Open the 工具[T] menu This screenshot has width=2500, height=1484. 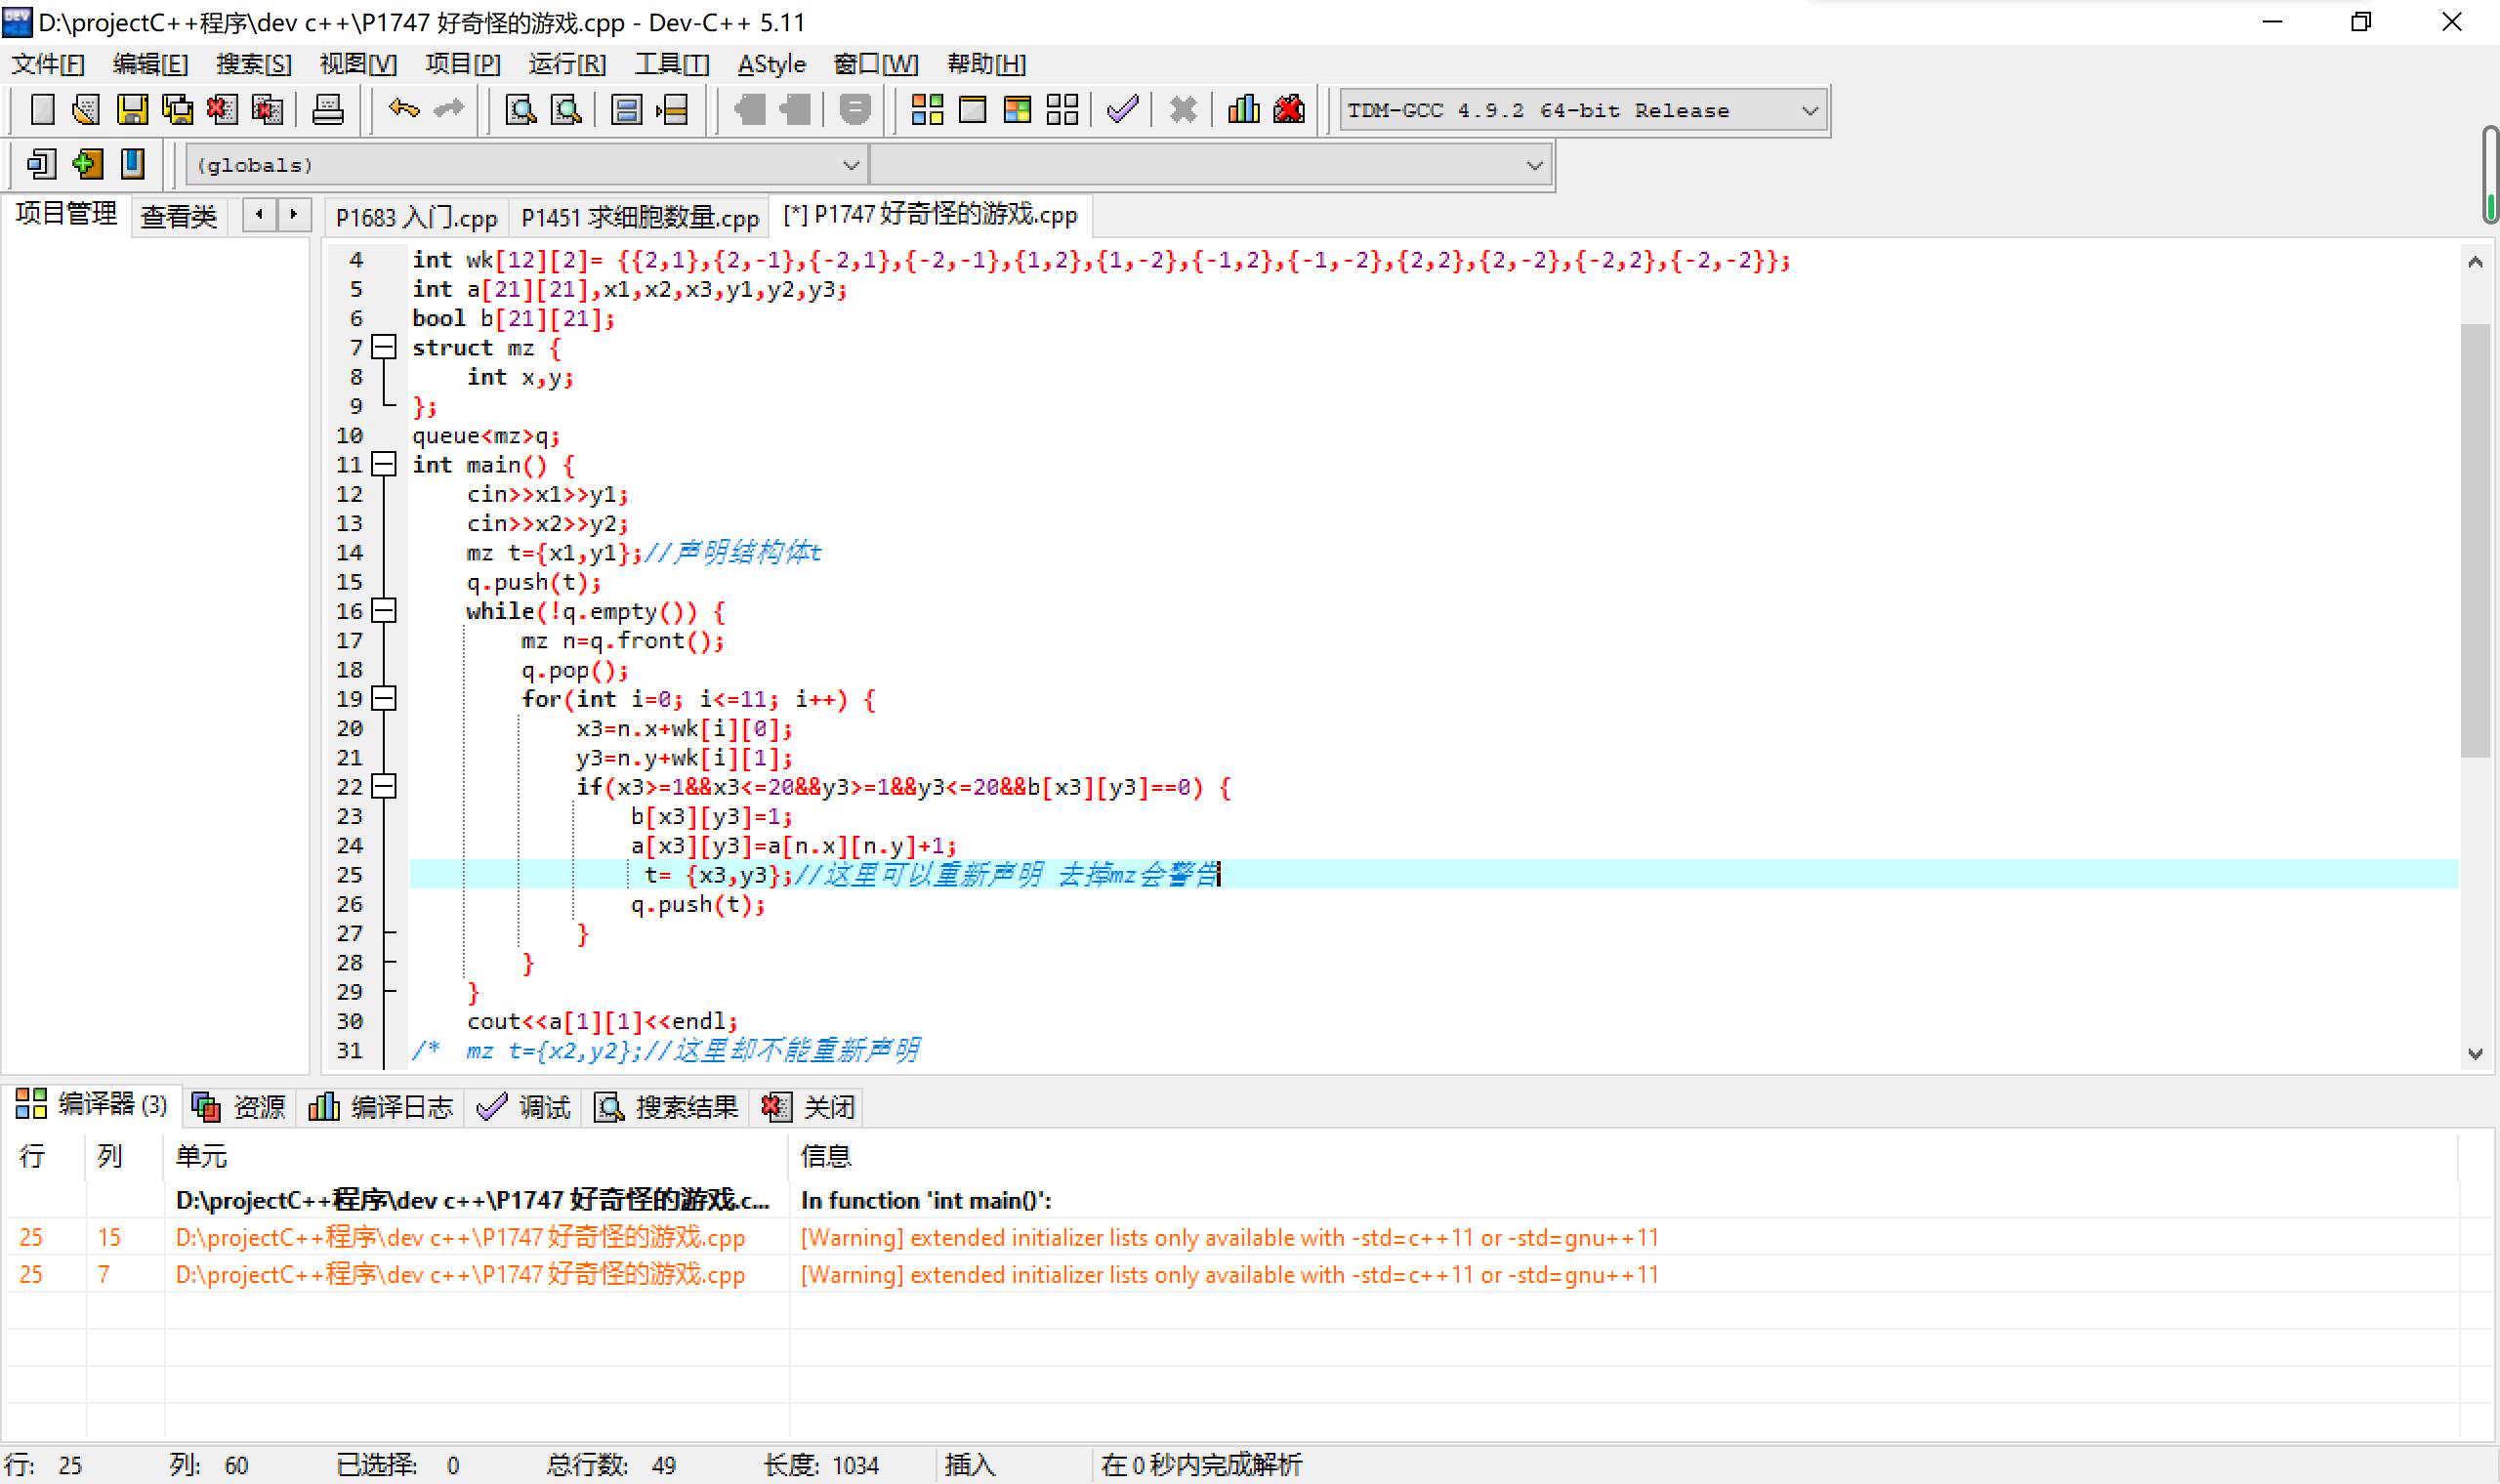tap(672, 64)
